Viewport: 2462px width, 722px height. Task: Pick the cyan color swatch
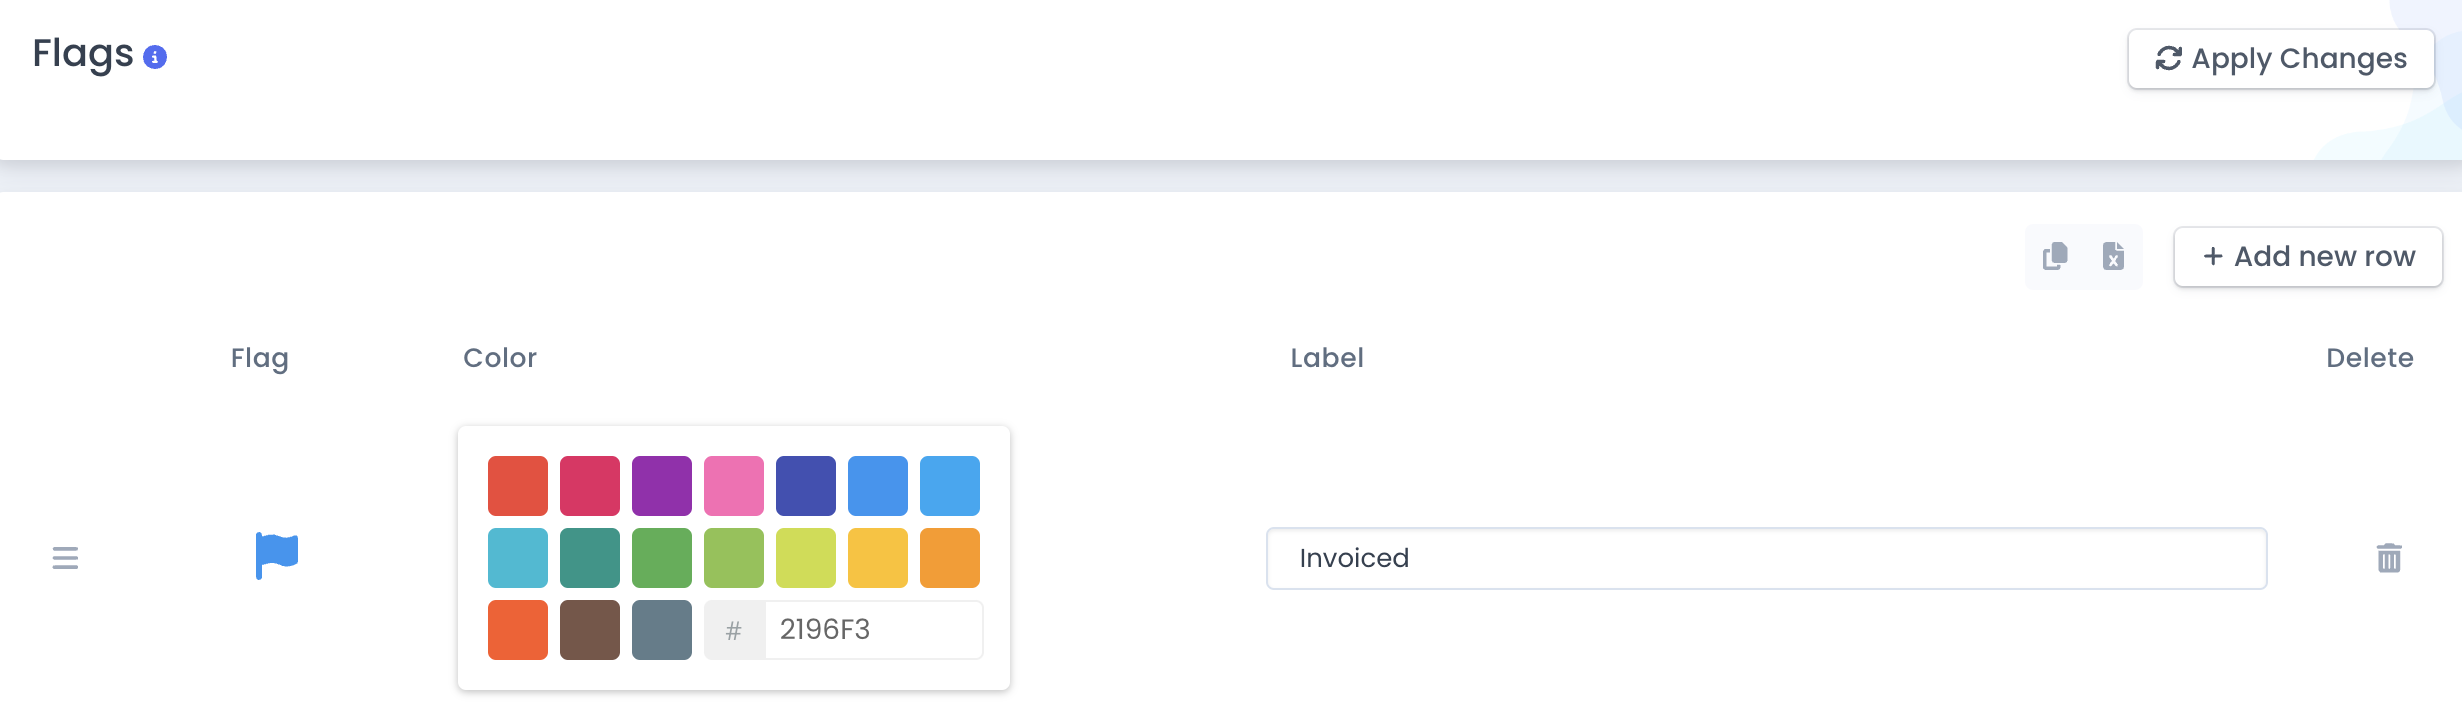tap(518, 558)
